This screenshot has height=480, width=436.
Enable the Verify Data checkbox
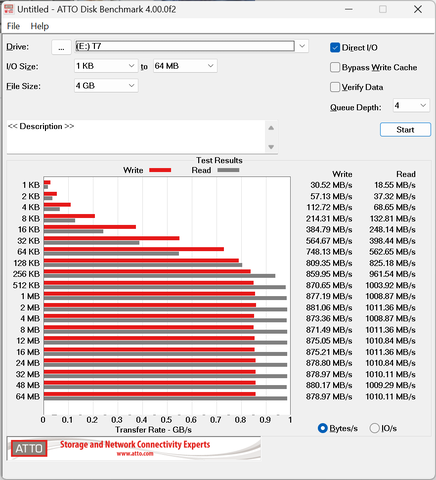pos(335,87)
